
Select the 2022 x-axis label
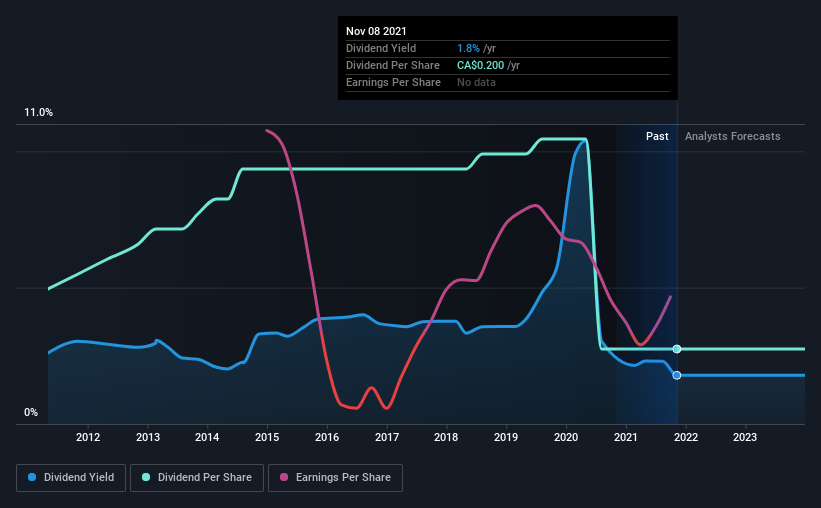click(x=686, y=437)
